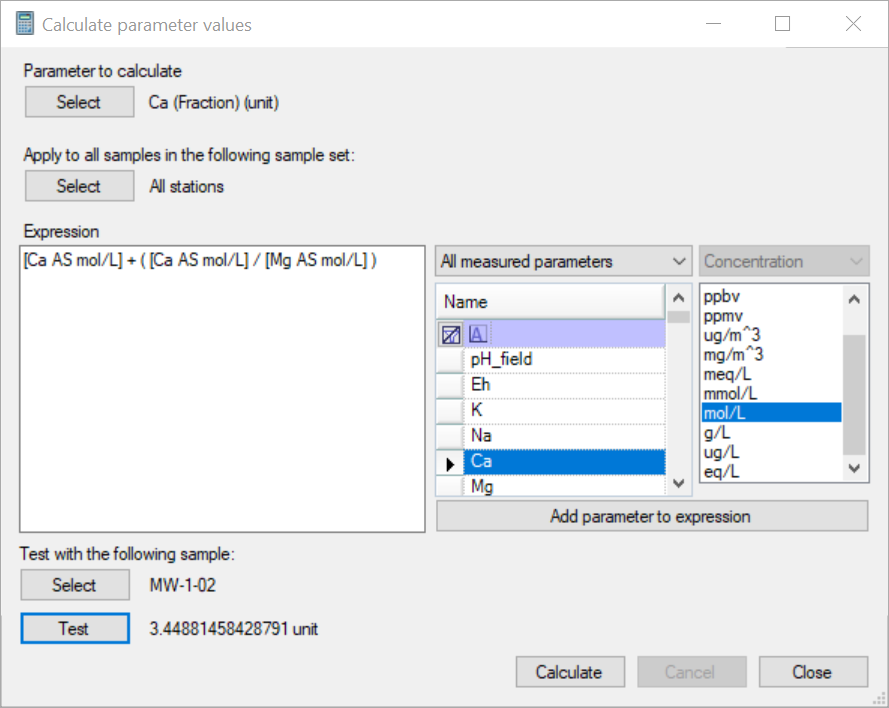Click units list scroll up arrow

pos(854,299)
